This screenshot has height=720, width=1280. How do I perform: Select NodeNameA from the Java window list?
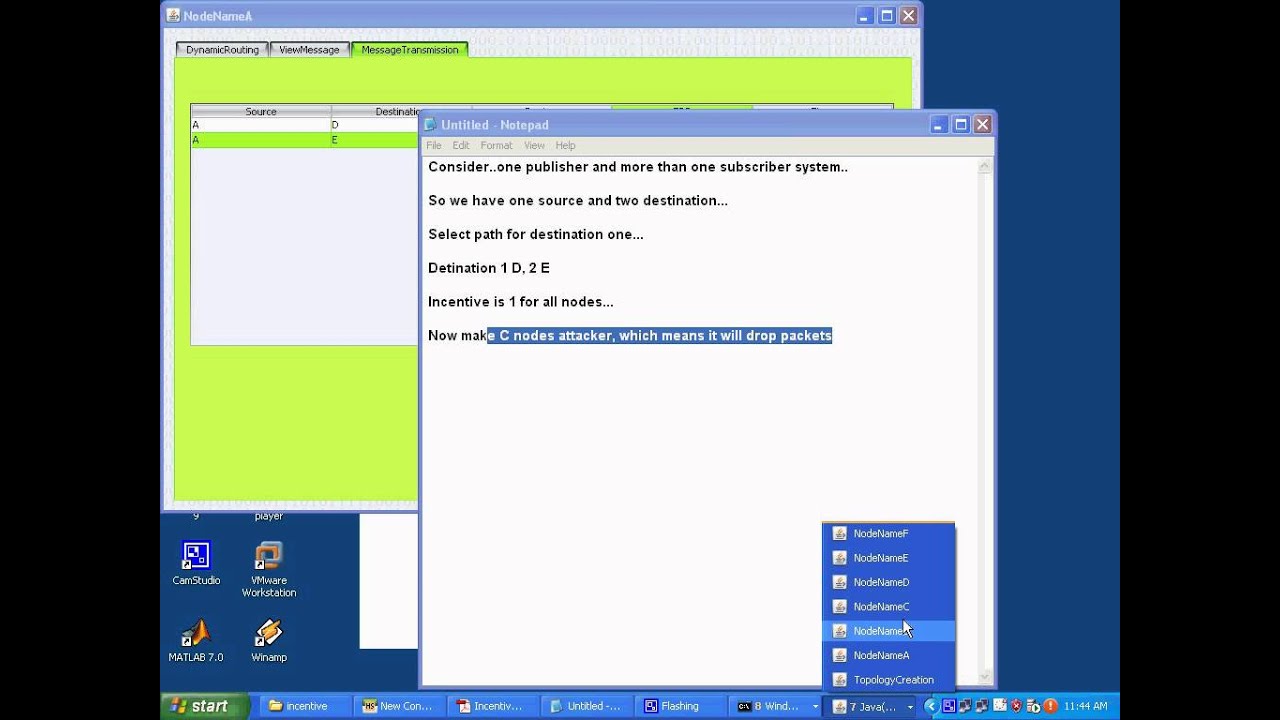click(x=888, y=655)
